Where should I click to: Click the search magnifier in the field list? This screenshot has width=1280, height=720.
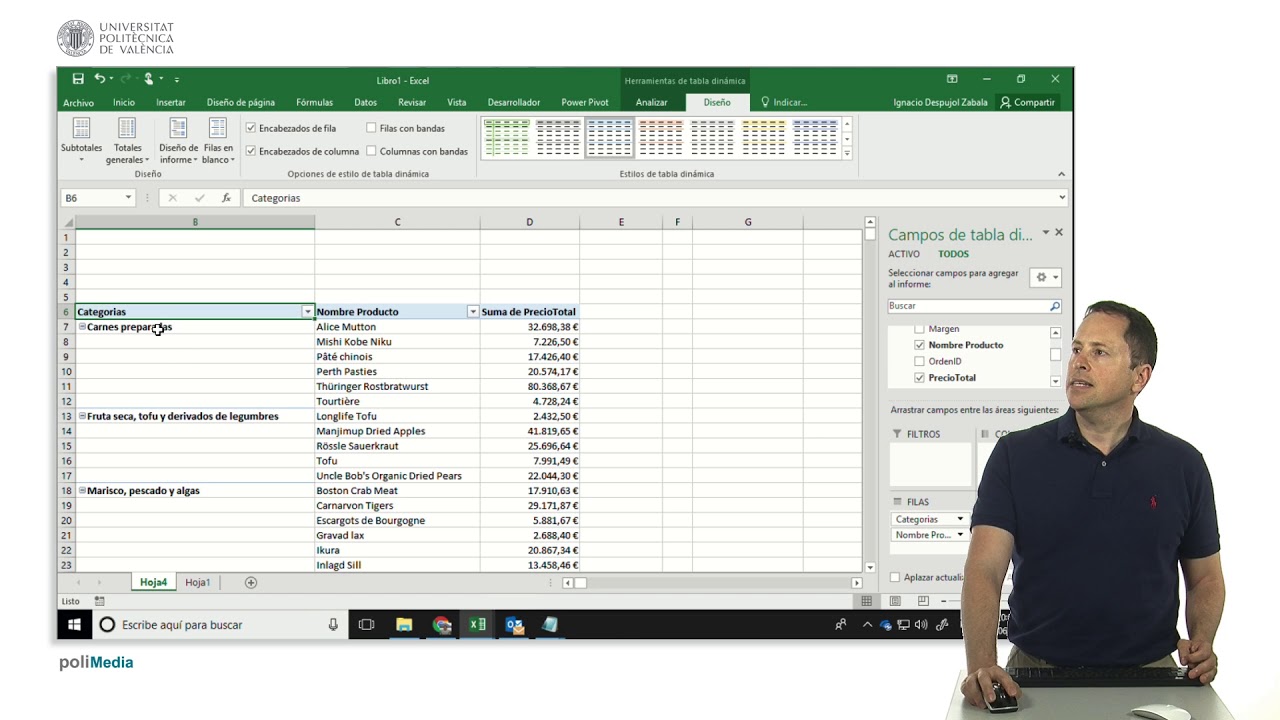click(1054, 306)
